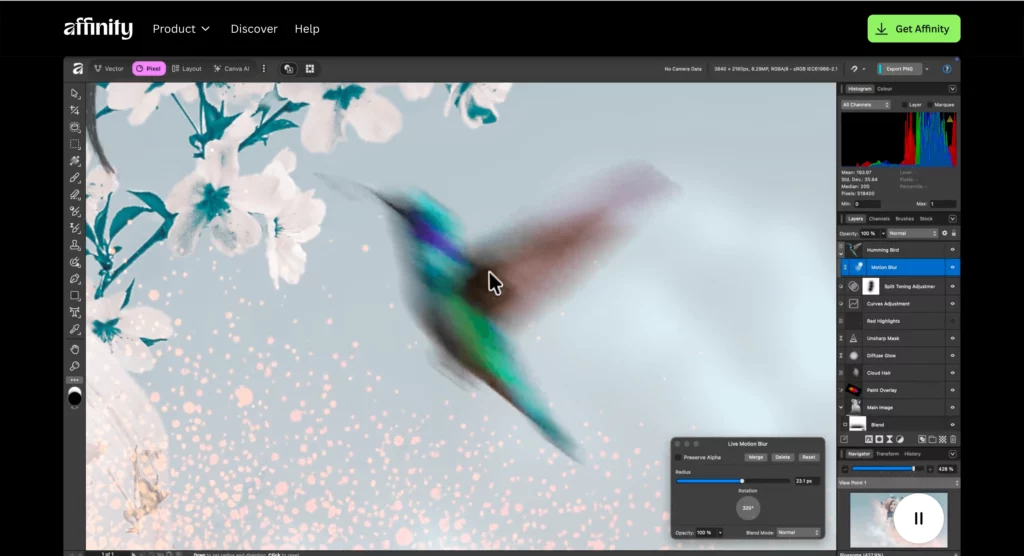Click the Rotation angle dial
This screenshot has height=556, width=1024.
(x=748, y=508)
